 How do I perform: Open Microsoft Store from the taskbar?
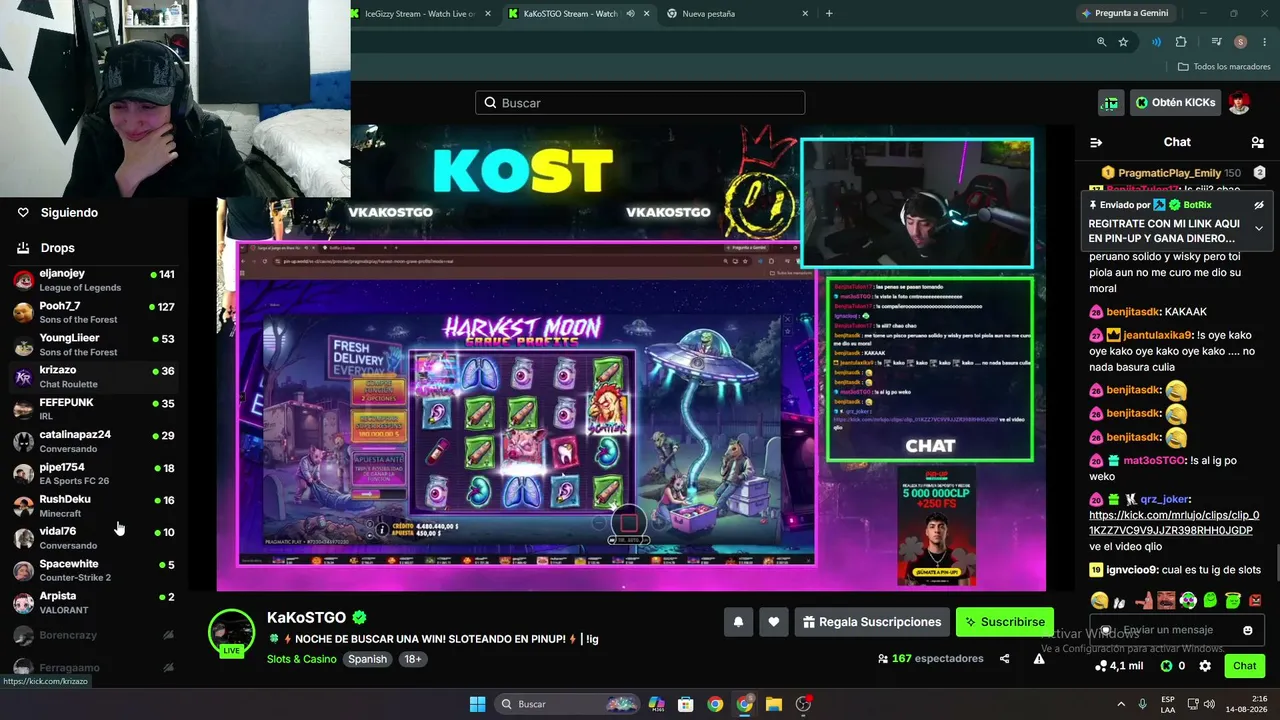click(x=685, y=704)
